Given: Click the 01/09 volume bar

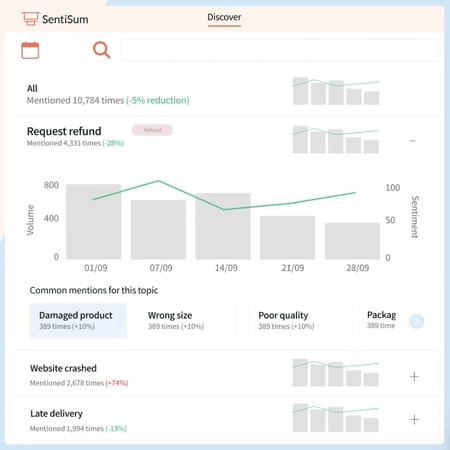Looking at the screenshot, I should (x=93, y=222).
